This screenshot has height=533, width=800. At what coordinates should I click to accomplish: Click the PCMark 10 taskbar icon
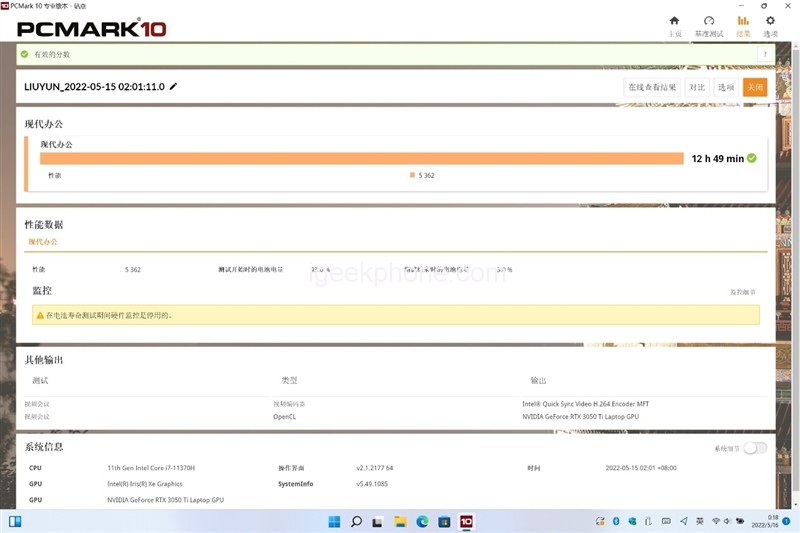[466, 521]
